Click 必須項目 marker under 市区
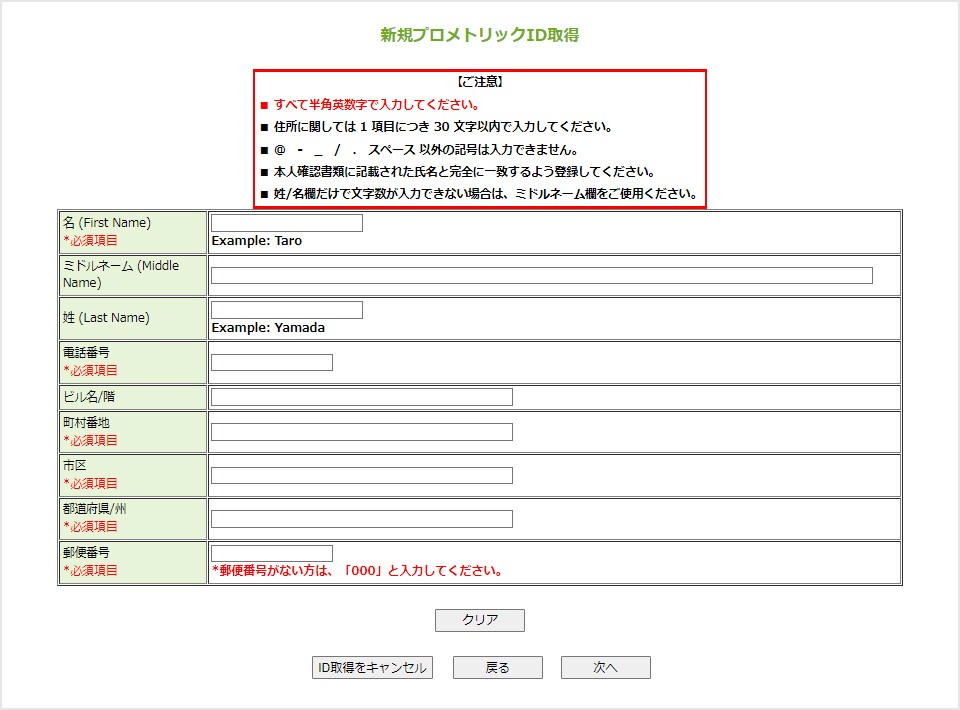The image size is (960, 710). (90, 484)
